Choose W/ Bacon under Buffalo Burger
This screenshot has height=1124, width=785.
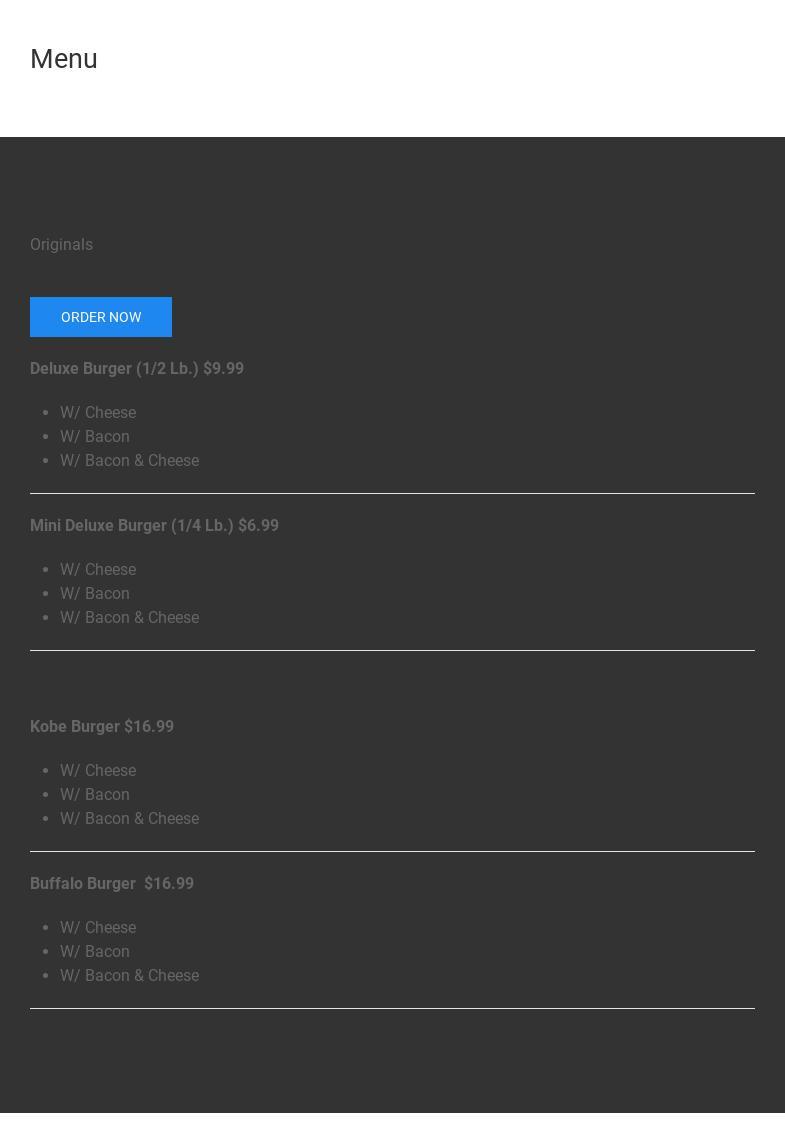tap(95, 951)
